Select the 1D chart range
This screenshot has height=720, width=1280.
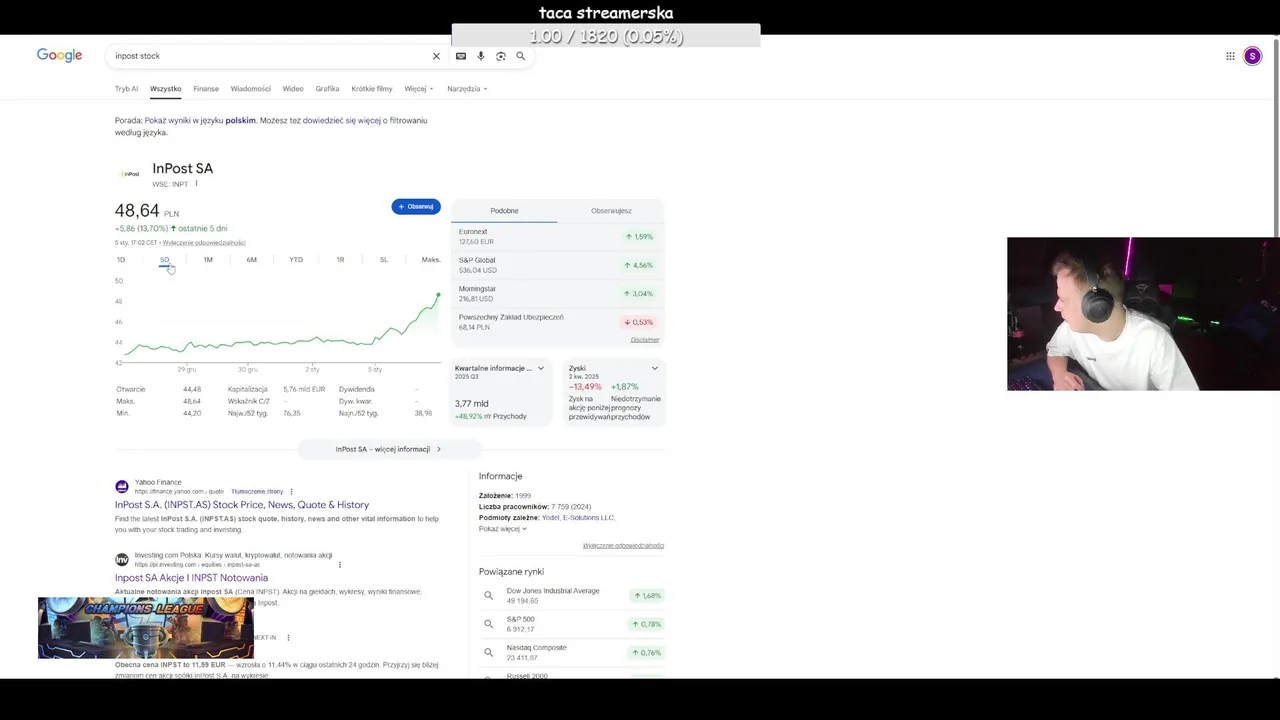tap(121, 260)
